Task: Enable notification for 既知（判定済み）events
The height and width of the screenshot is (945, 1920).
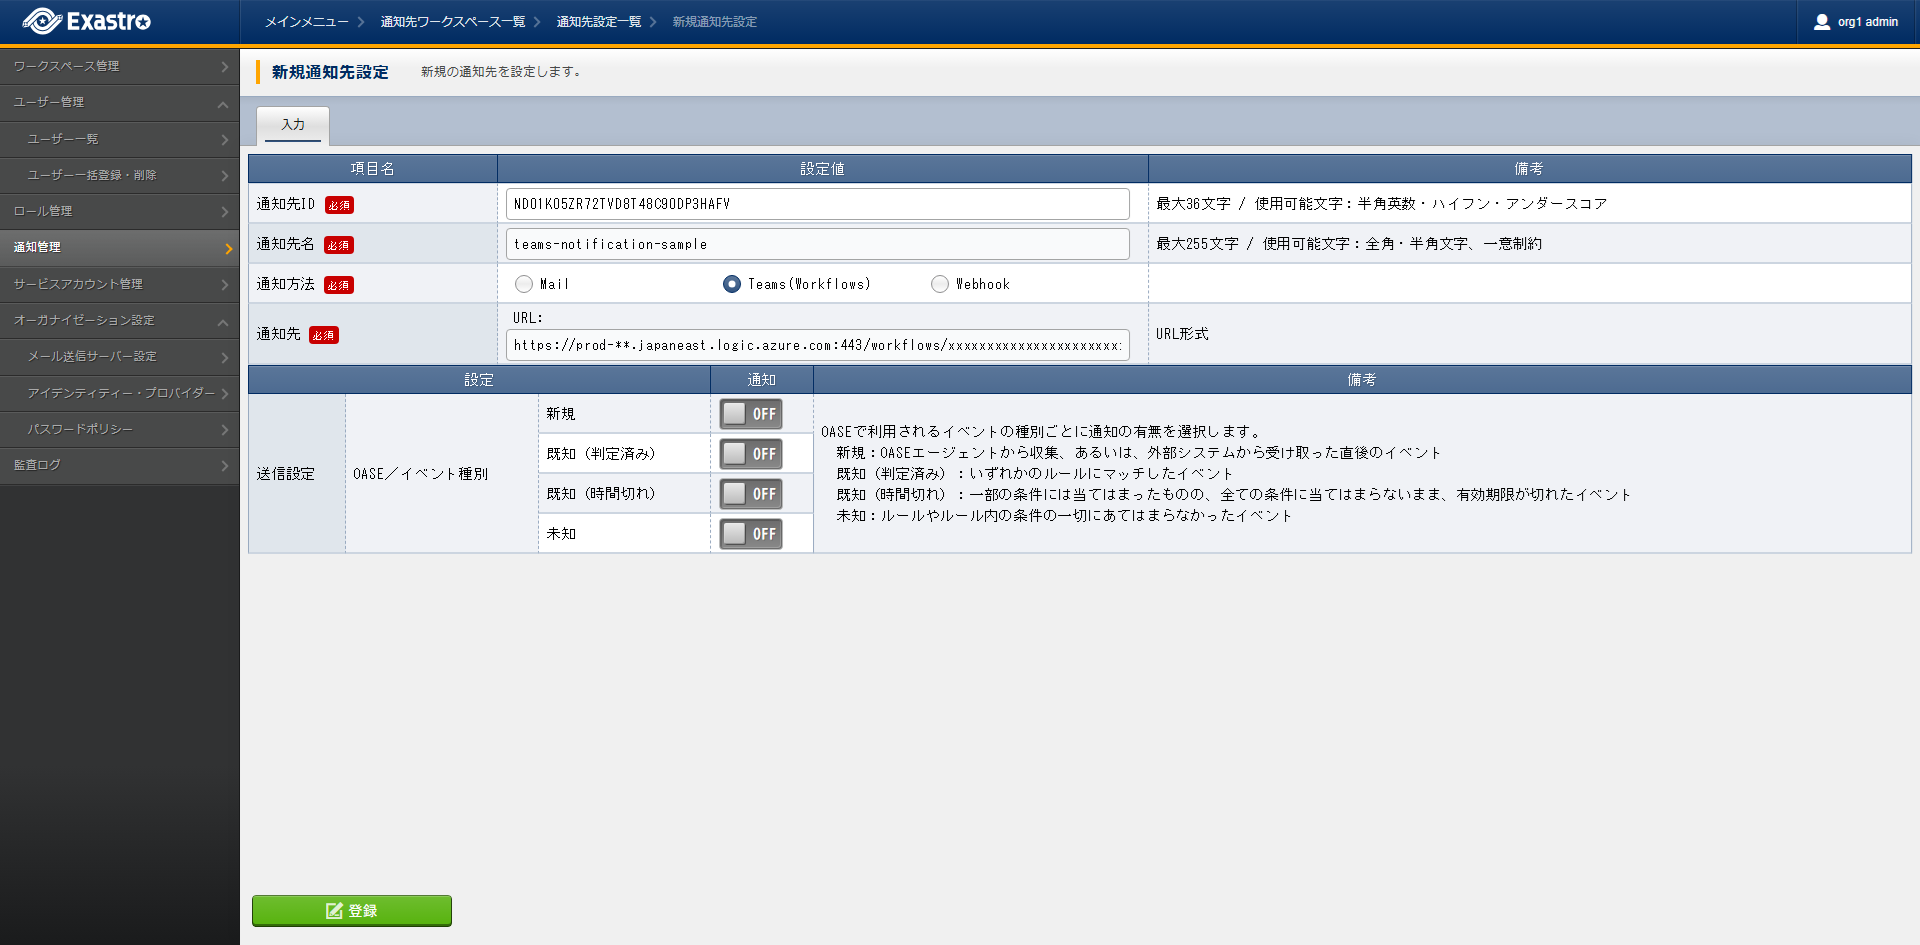Action: [751, 454]
